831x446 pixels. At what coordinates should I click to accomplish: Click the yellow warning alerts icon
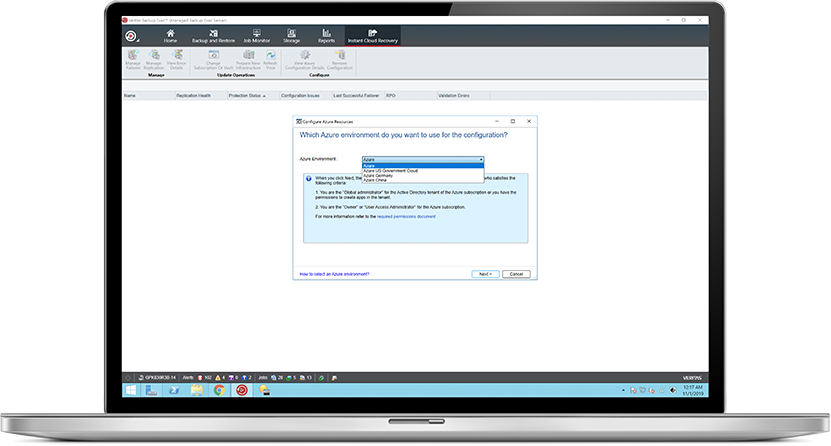[x=220, y=378]
